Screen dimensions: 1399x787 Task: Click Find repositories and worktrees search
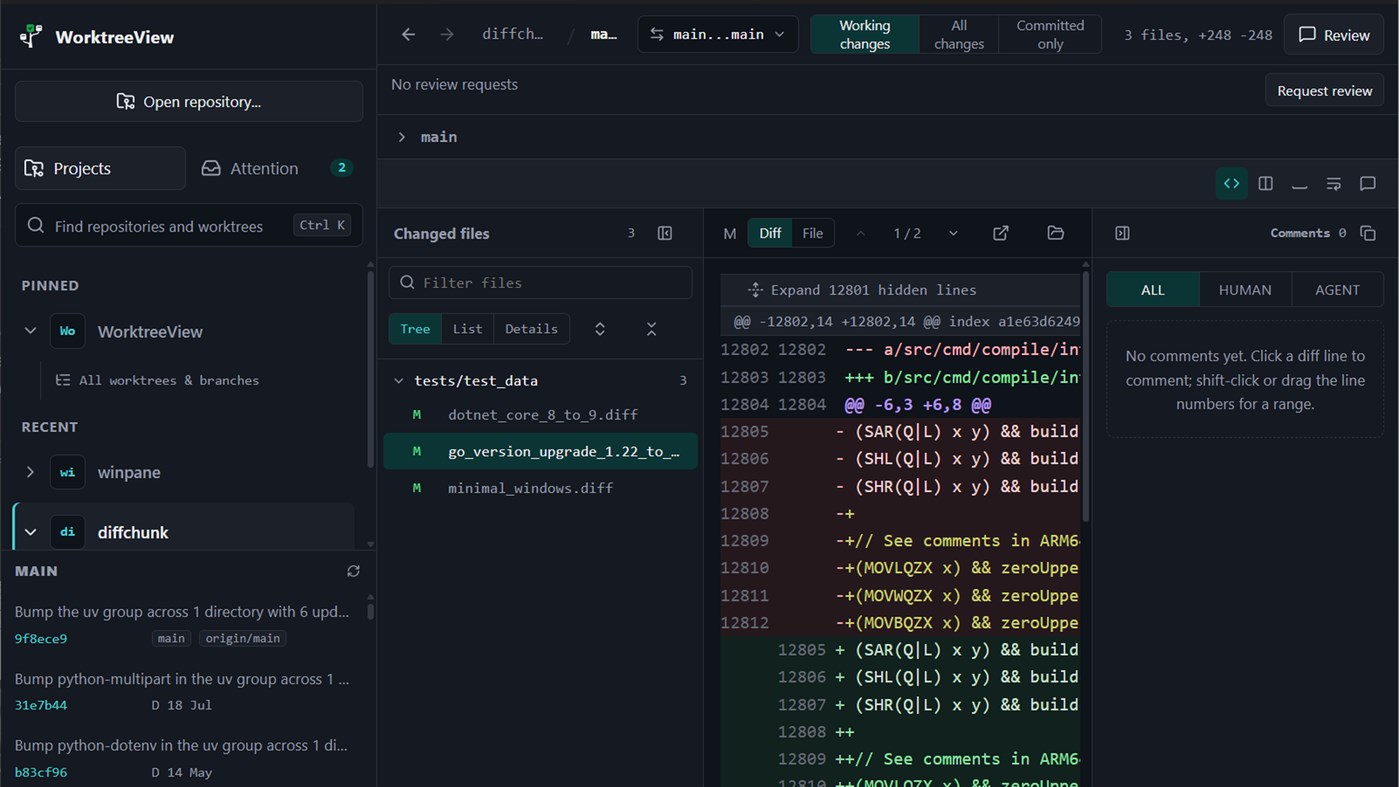pyautogui.click(x=189, y=226)
